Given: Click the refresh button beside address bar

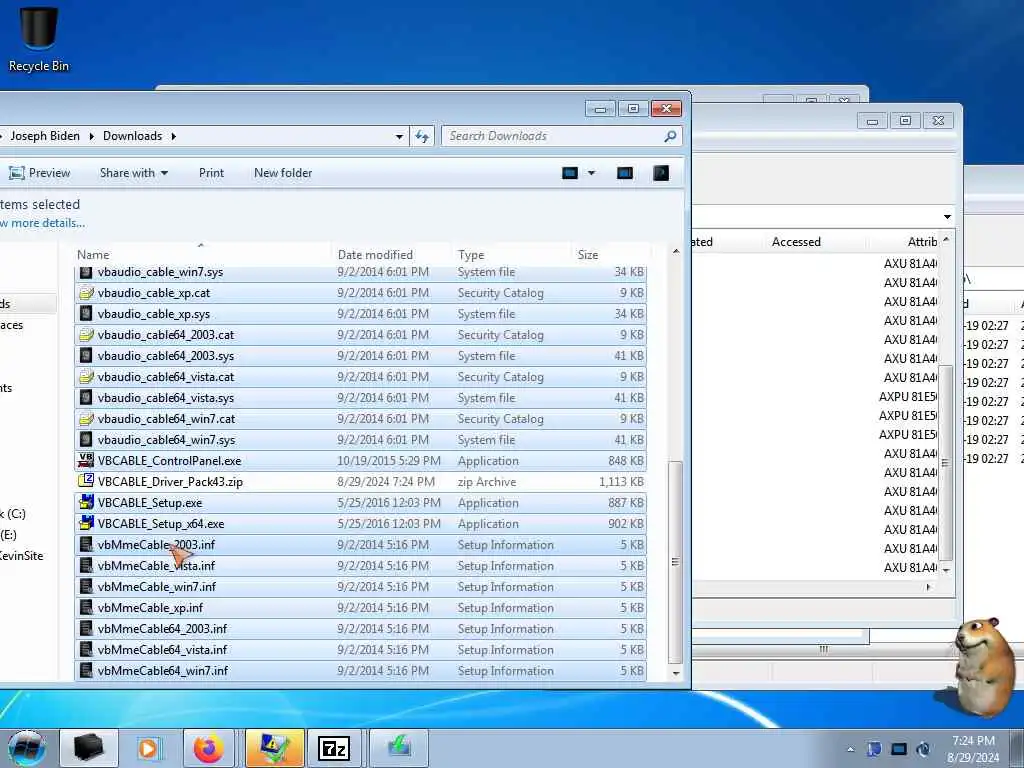Looking at the screenshot, I should [422, 136].
